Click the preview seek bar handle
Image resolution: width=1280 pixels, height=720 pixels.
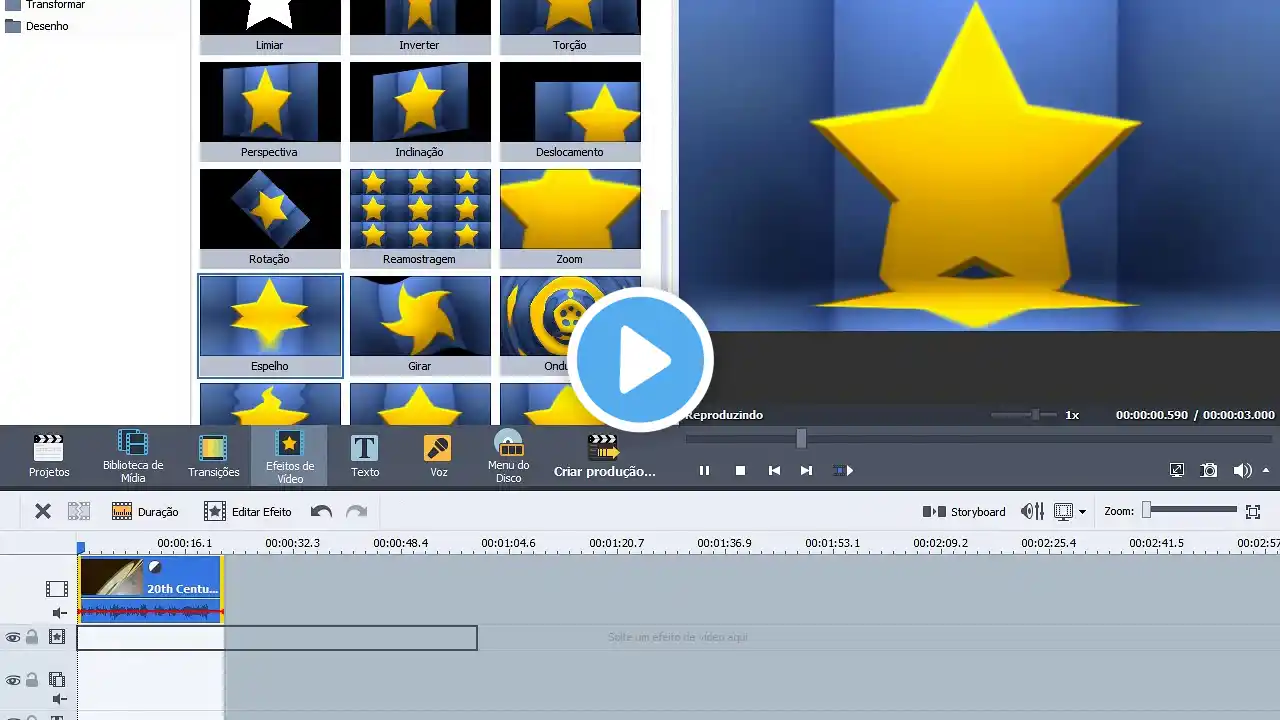(x=801, y=438)
